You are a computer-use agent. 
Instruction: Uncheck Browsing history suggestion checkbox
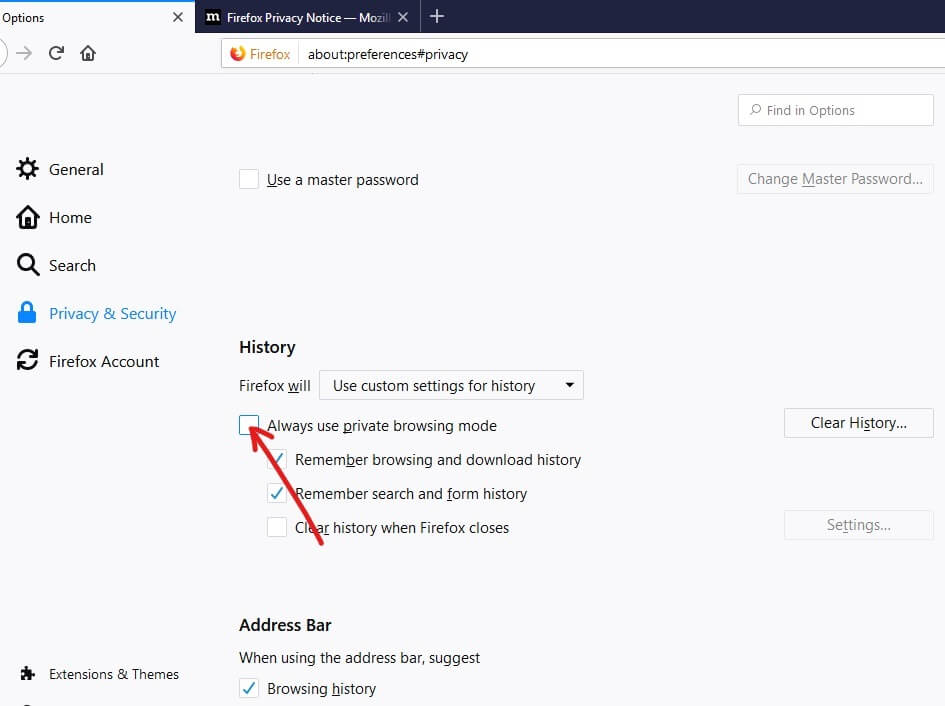point(249,688)
